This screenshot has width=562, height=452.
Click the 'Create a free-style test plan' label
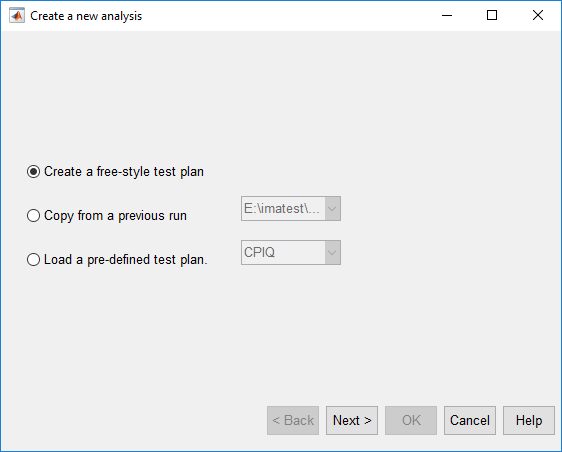[x=124, y=172]
